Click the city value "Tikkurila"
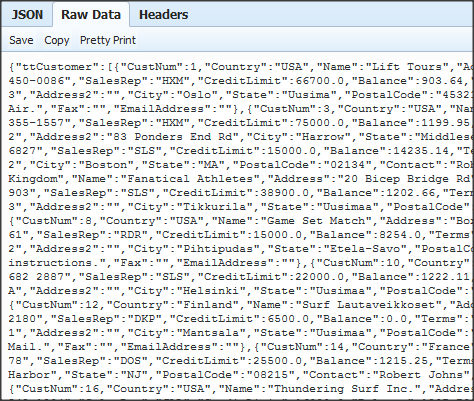Screen dimensions: 474x401 [x=215, y=207]
